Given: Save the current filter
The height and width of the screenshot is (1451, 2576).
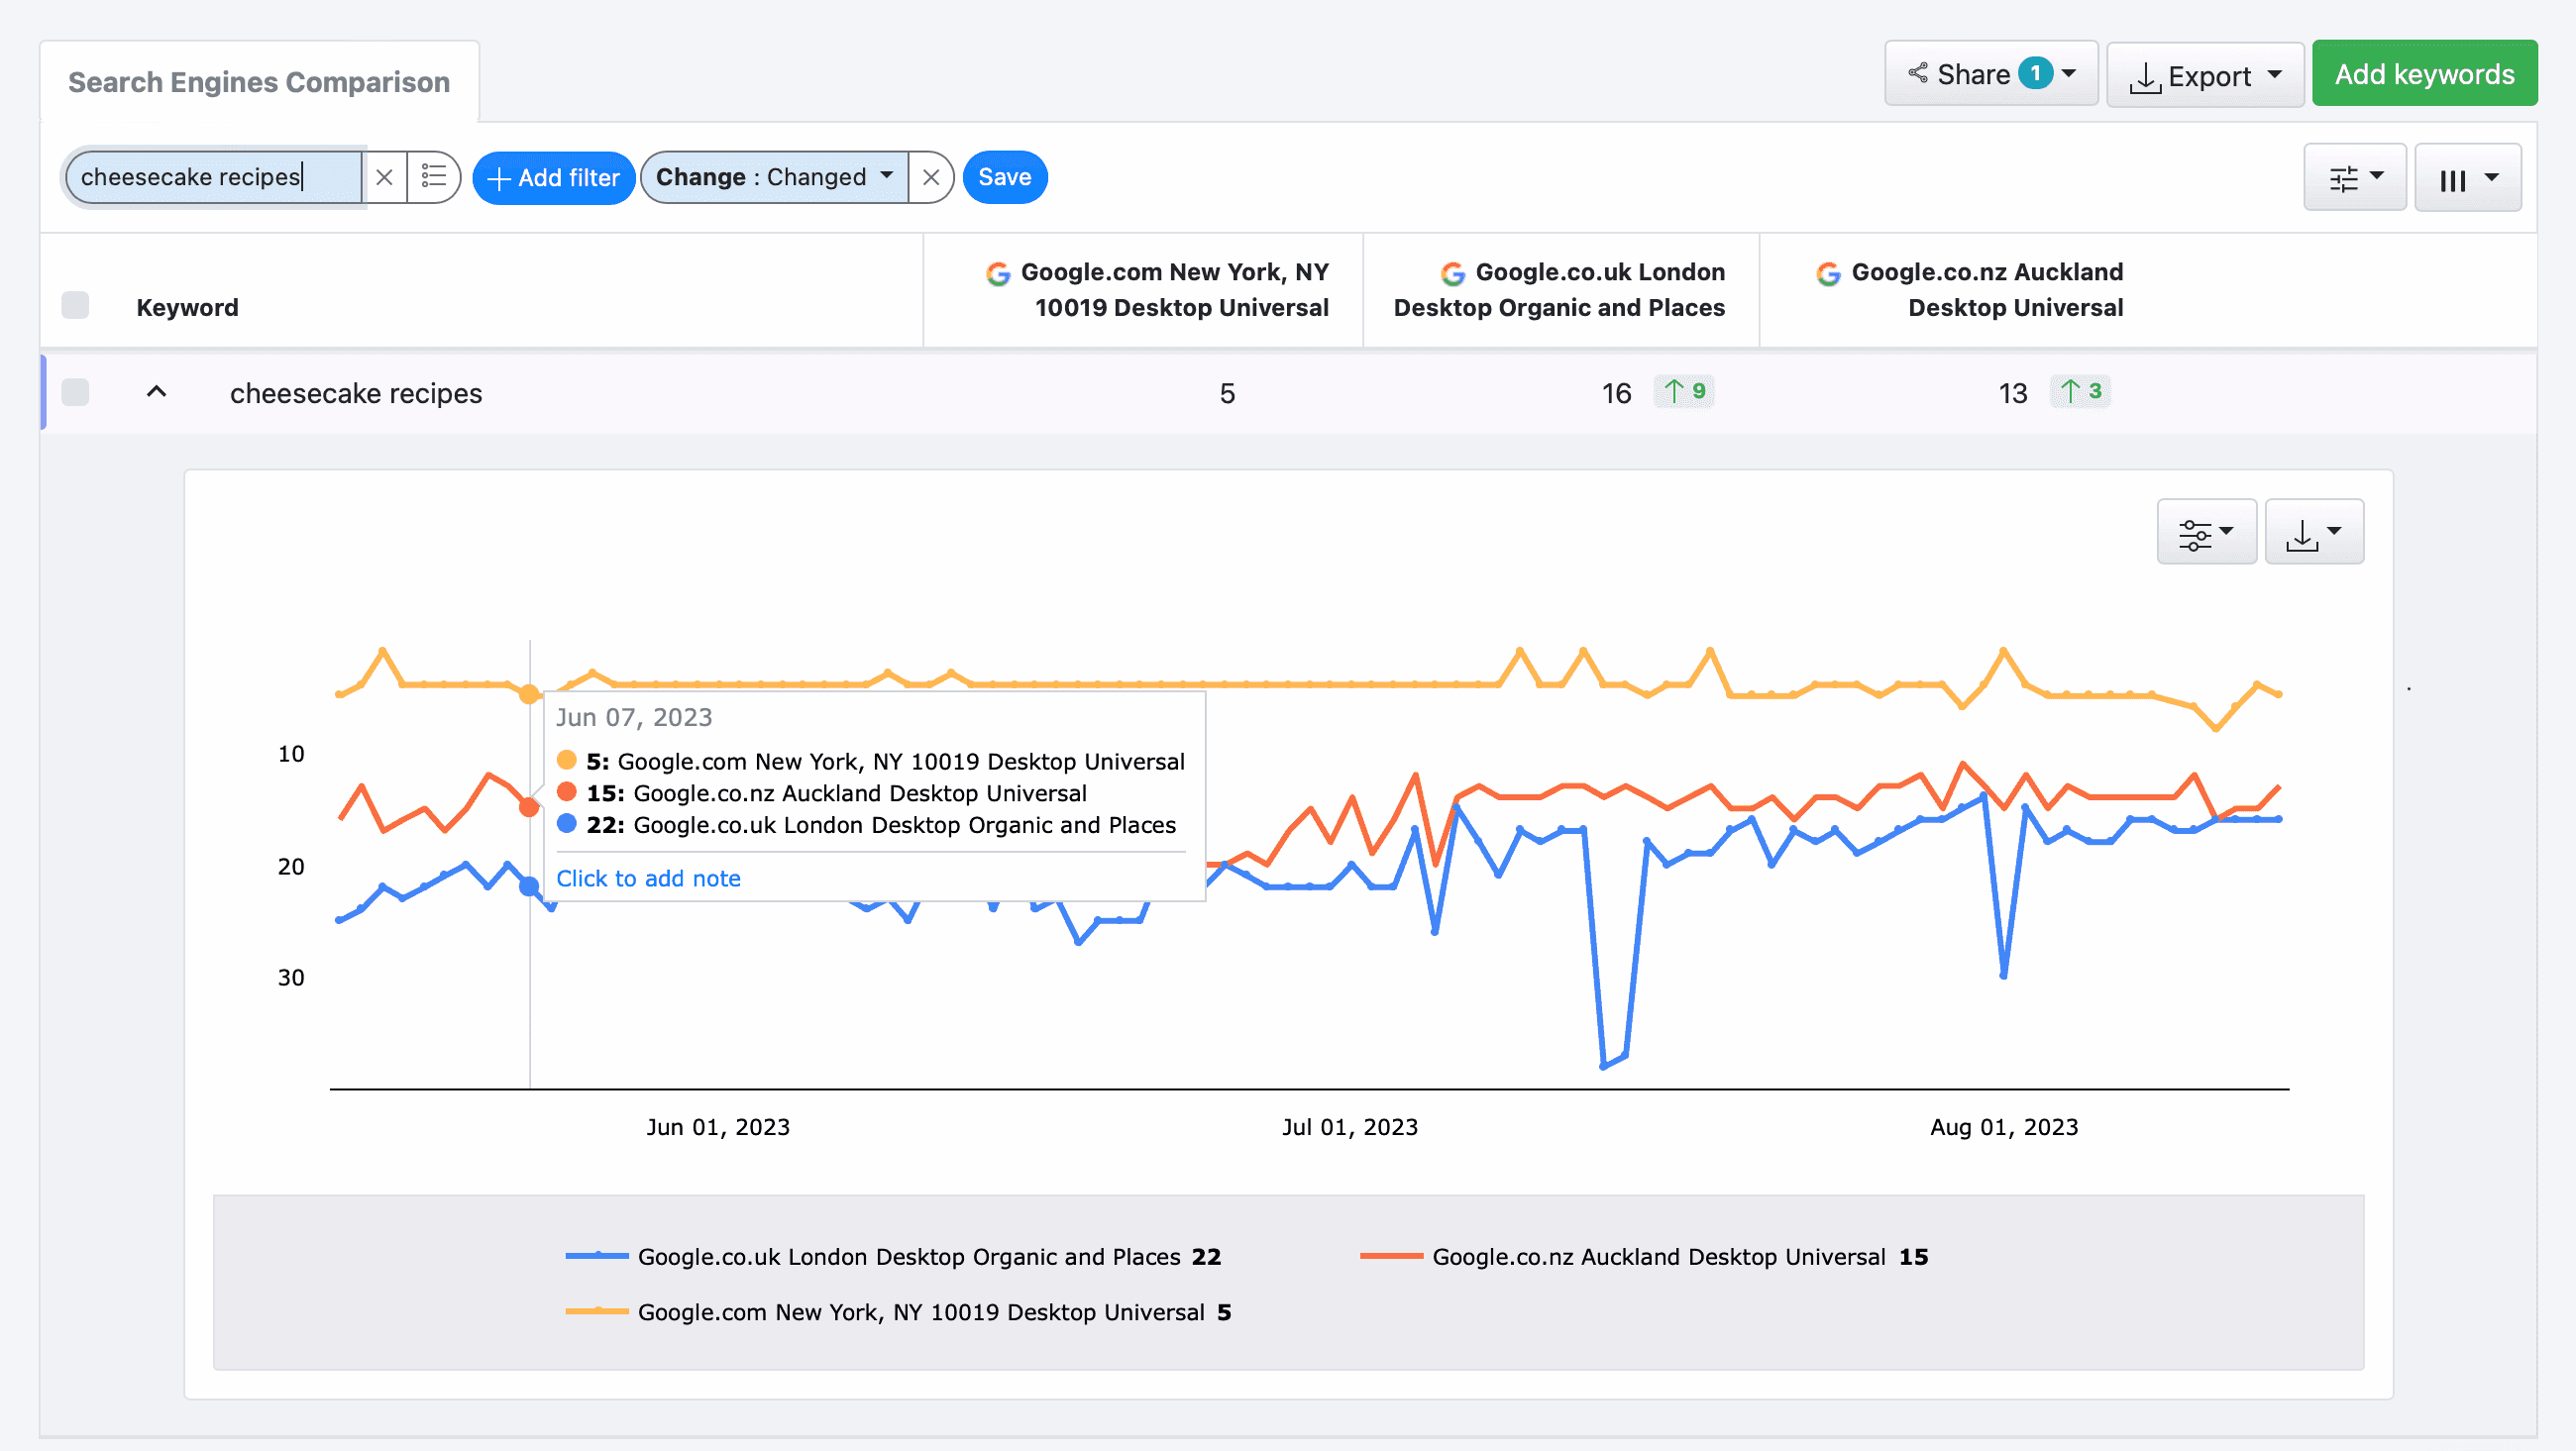Looking at the screenshot, I should pyautogui.click(x=1004, y=177).
